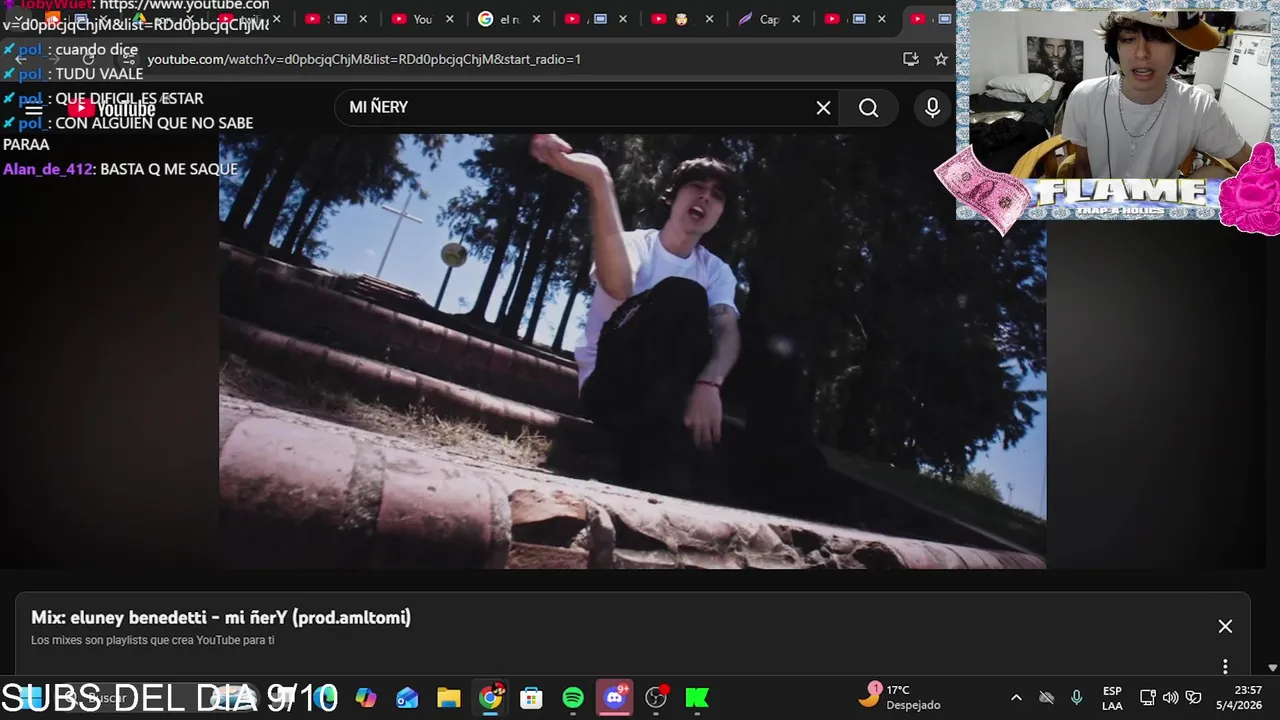The height and width of the screenshot is (720, 1280).
Task: Go to YouTube home via logo
Action: click(x=112, y=109)
